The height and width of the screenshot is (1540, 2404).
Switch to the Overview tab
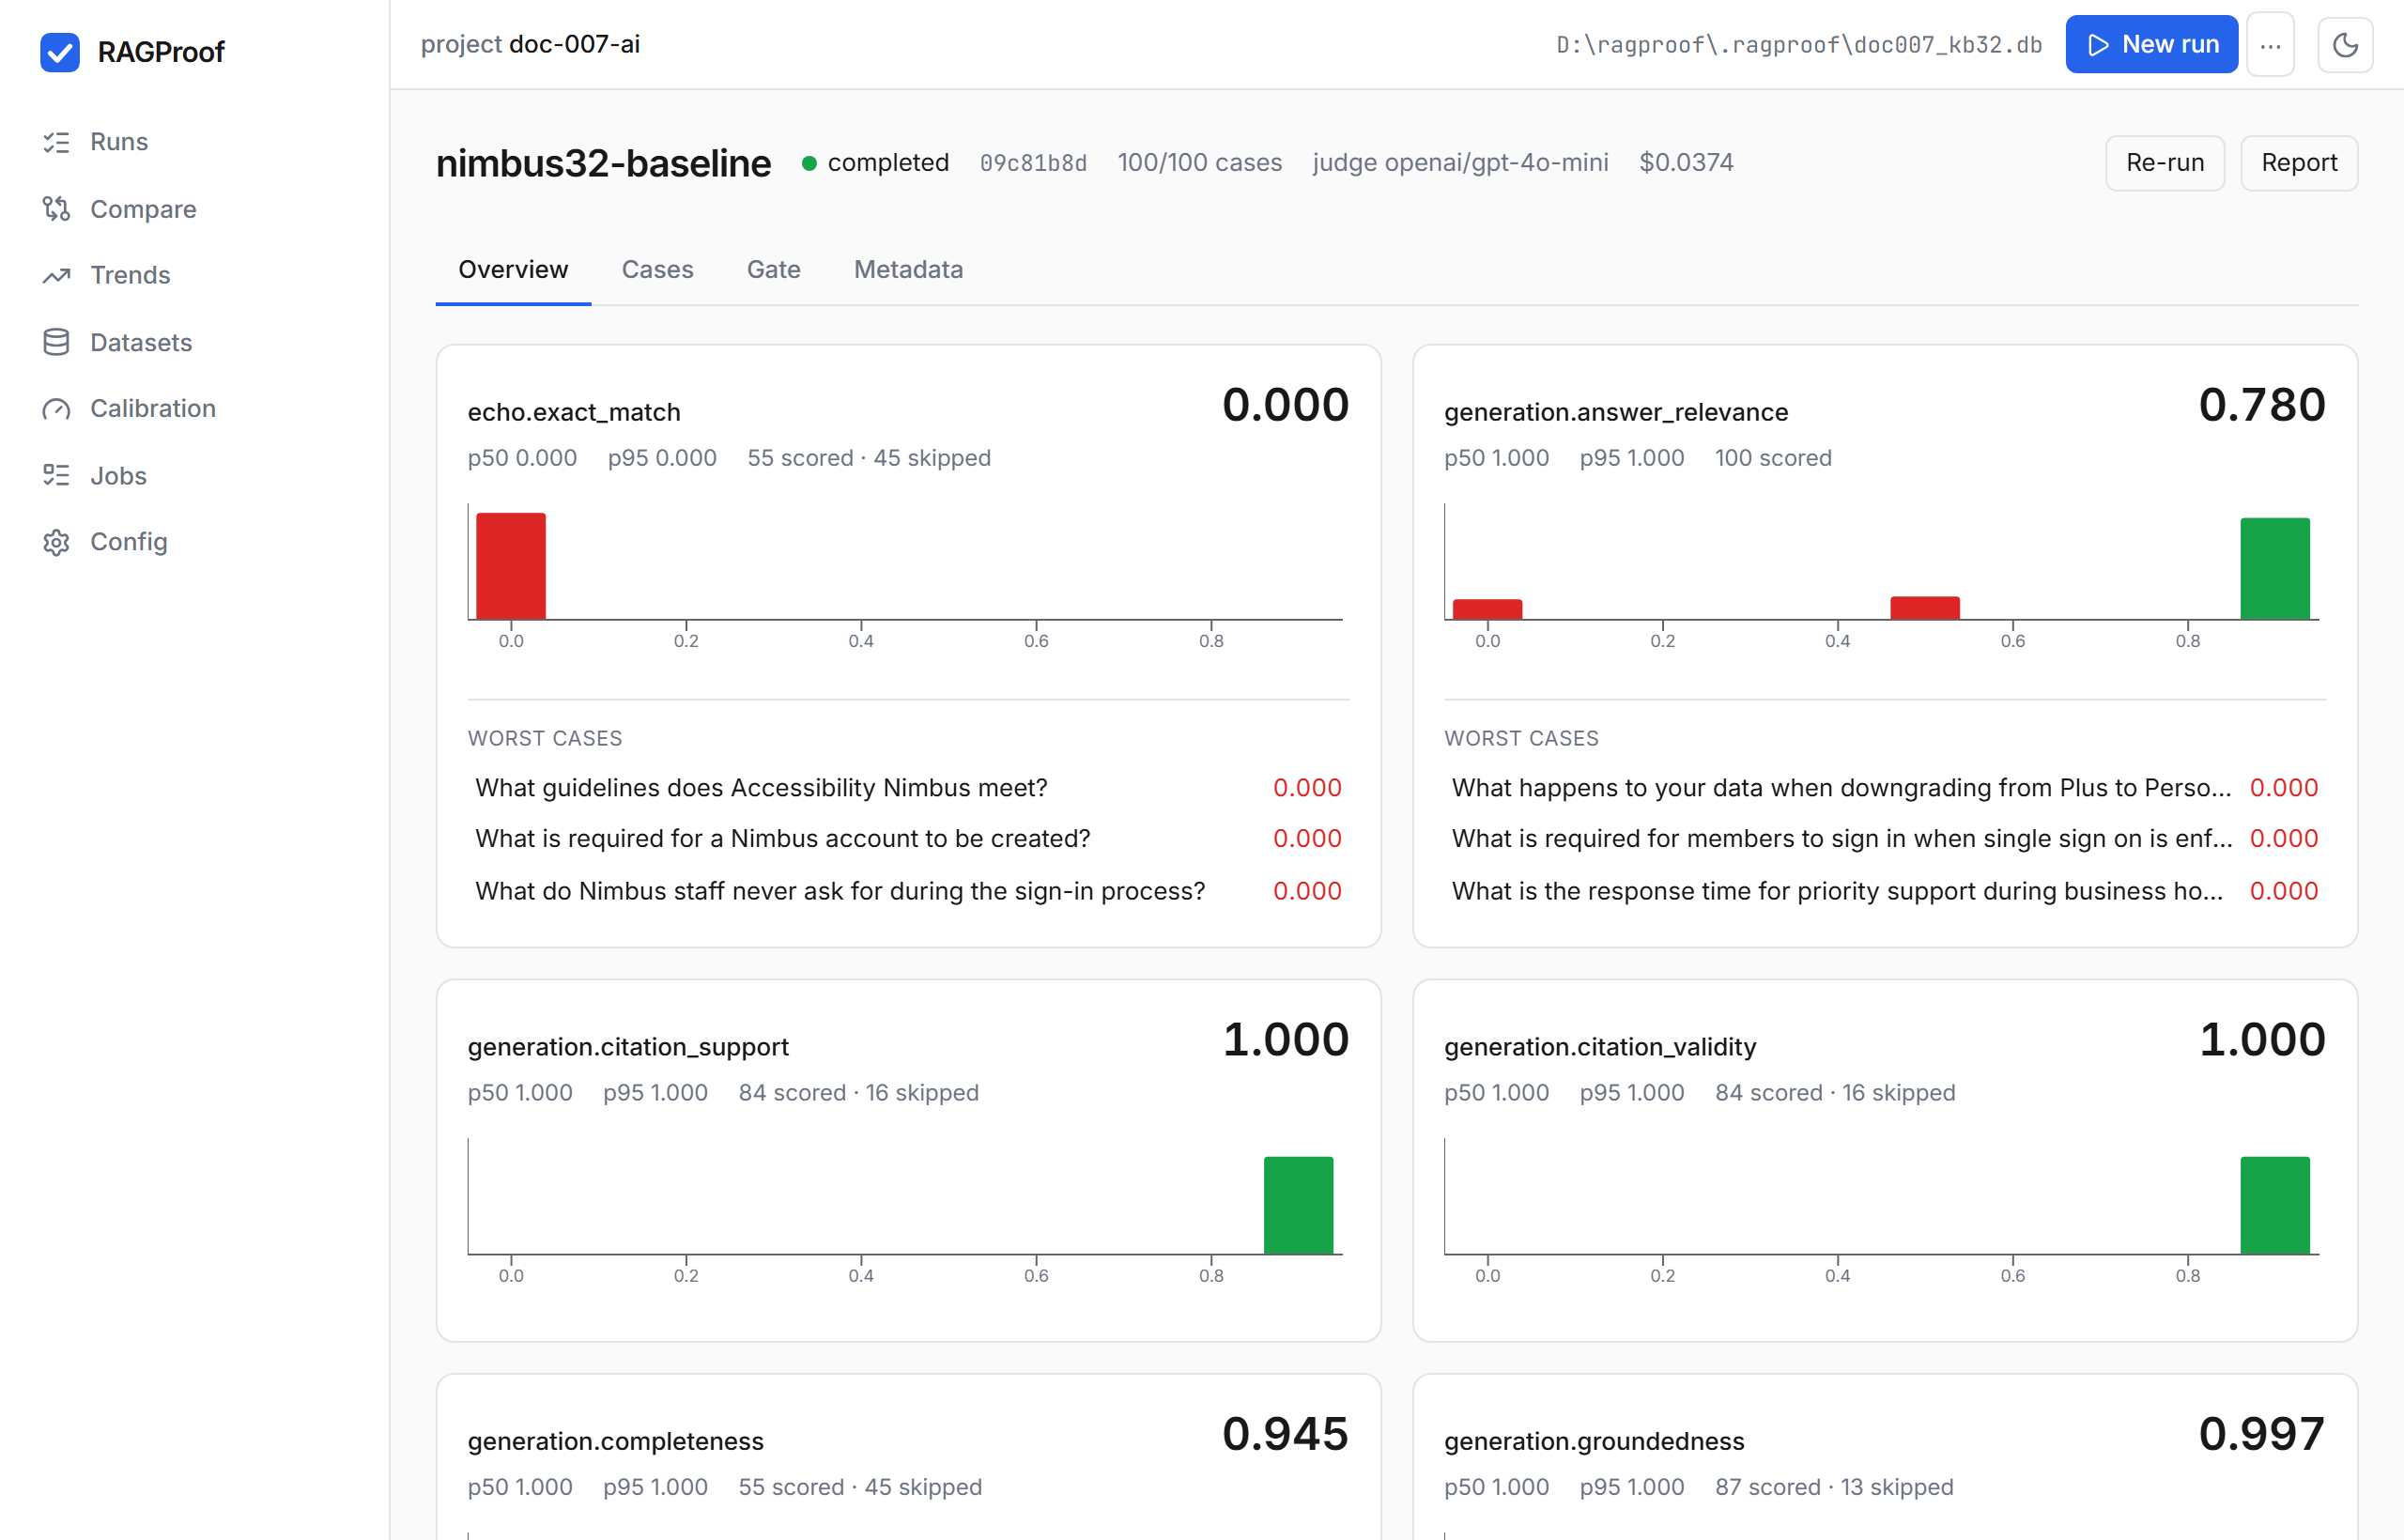click(x=513, y=270)
